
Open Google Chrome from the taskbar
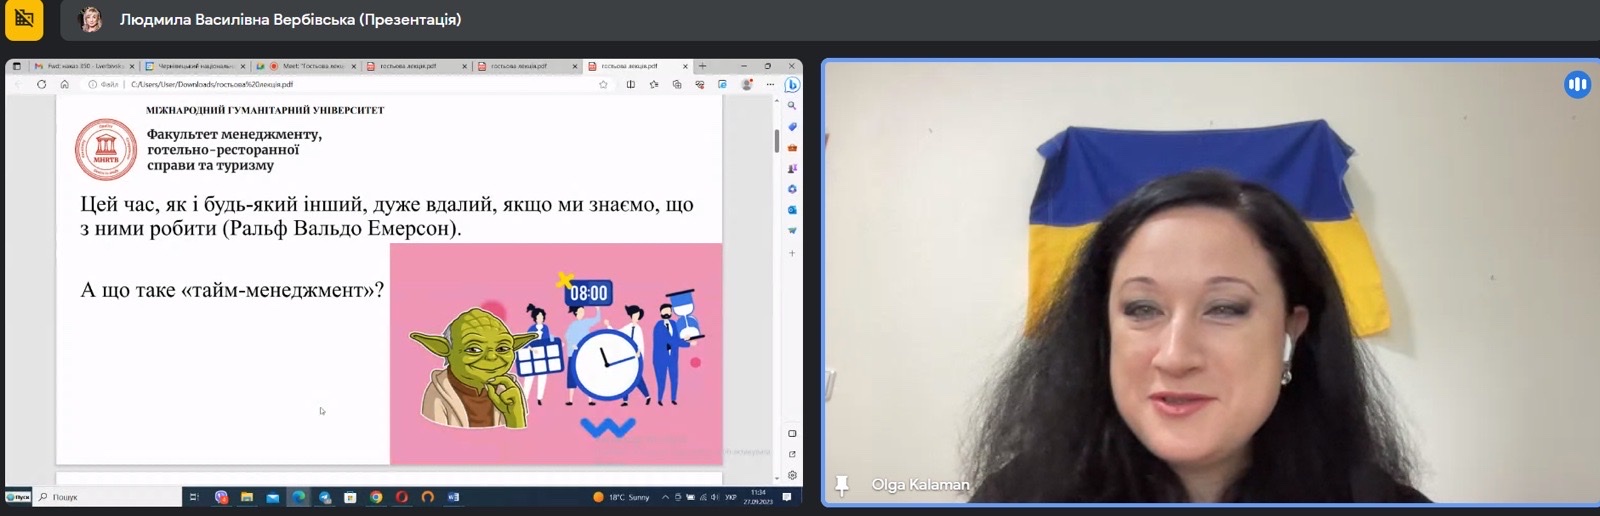click(x=376, y=497)
